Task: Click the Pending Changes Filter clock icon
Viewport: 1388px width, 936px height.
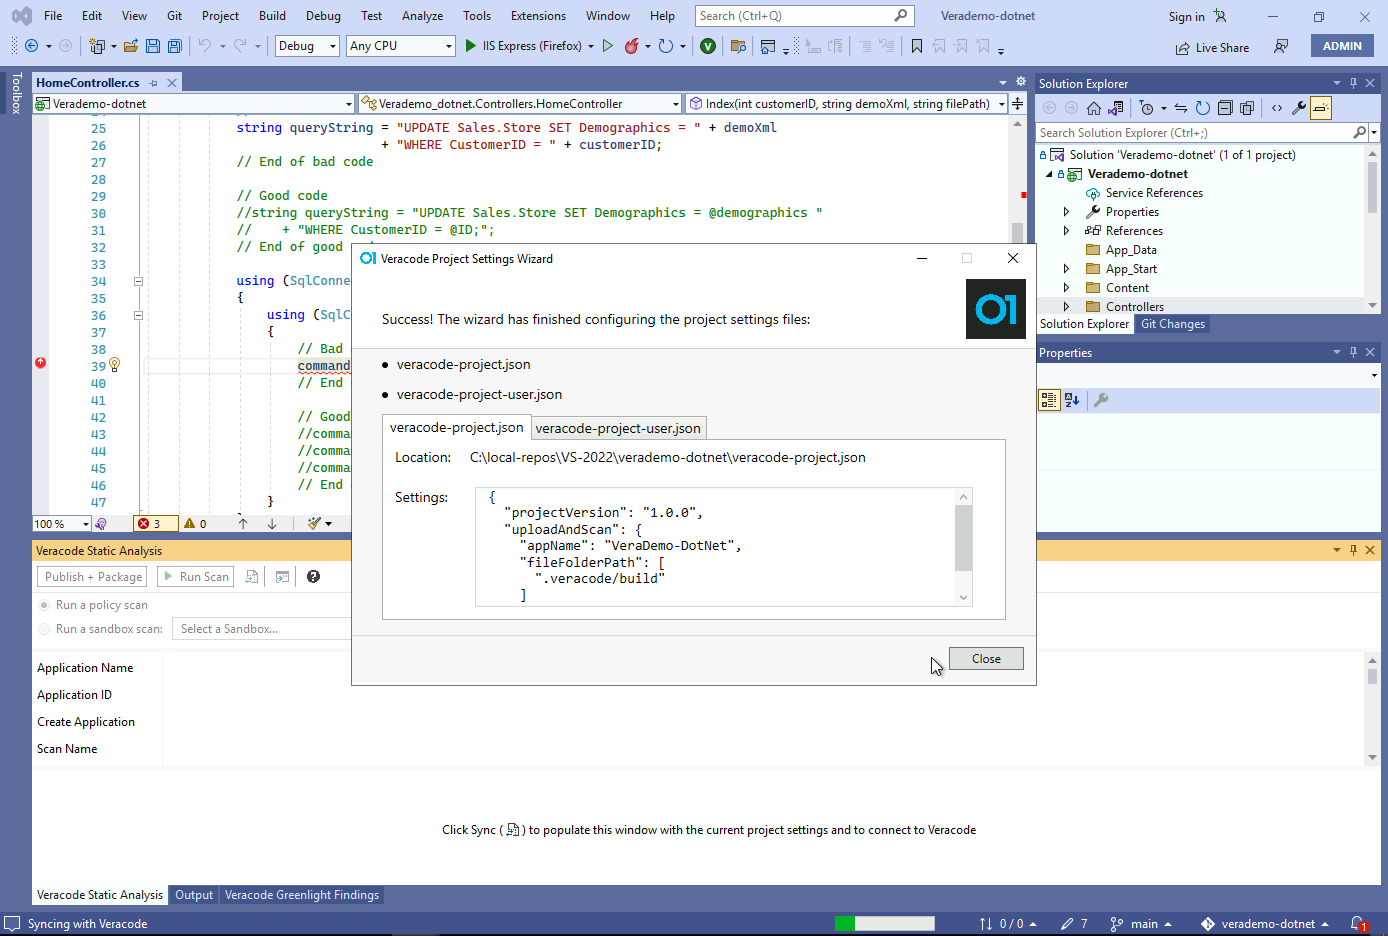Action: [x=1147, y=108]
